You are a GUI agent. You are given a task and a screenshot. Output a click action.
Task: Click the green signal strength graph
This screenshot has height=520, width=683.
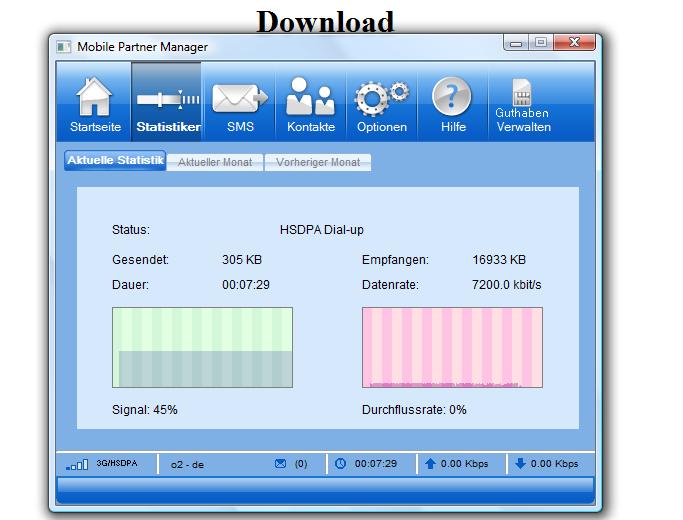coord(202,347)
